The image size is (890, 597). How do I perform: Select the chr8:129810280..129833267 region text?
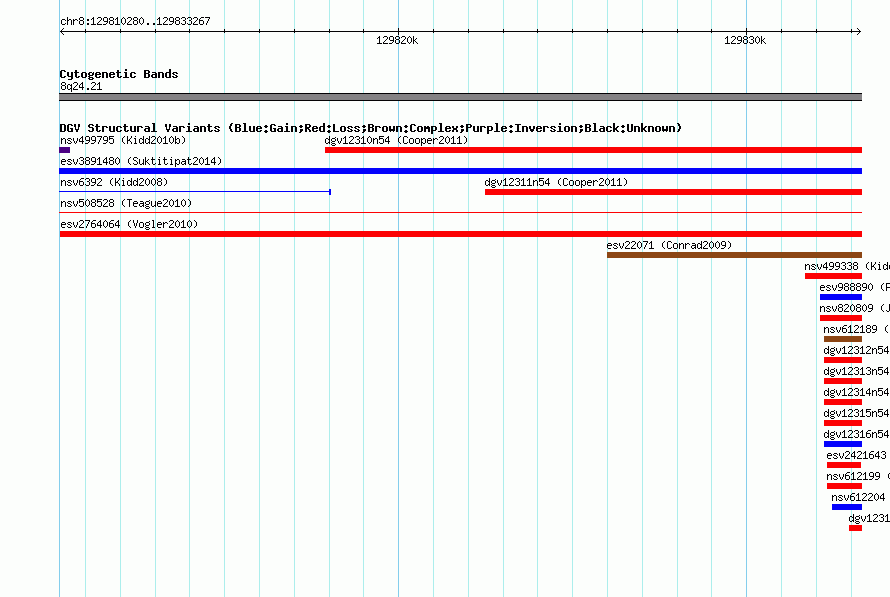click(135, 21)
